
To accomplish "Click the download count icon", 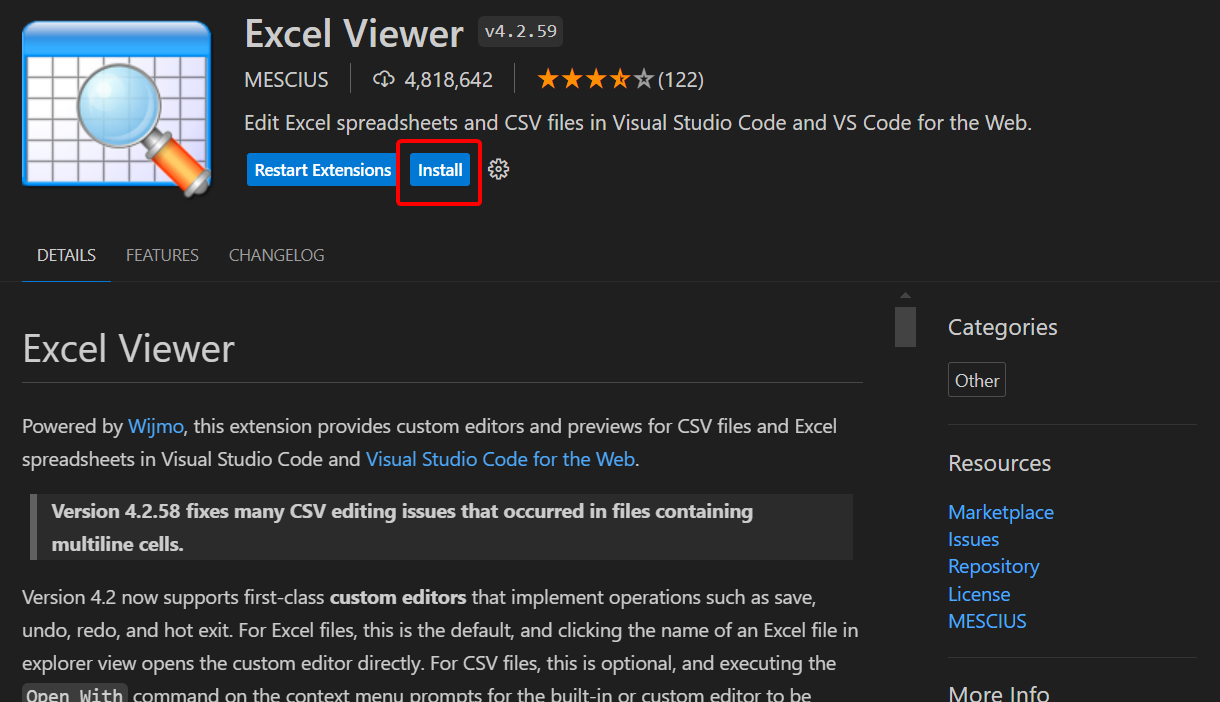I will point(385,79).
